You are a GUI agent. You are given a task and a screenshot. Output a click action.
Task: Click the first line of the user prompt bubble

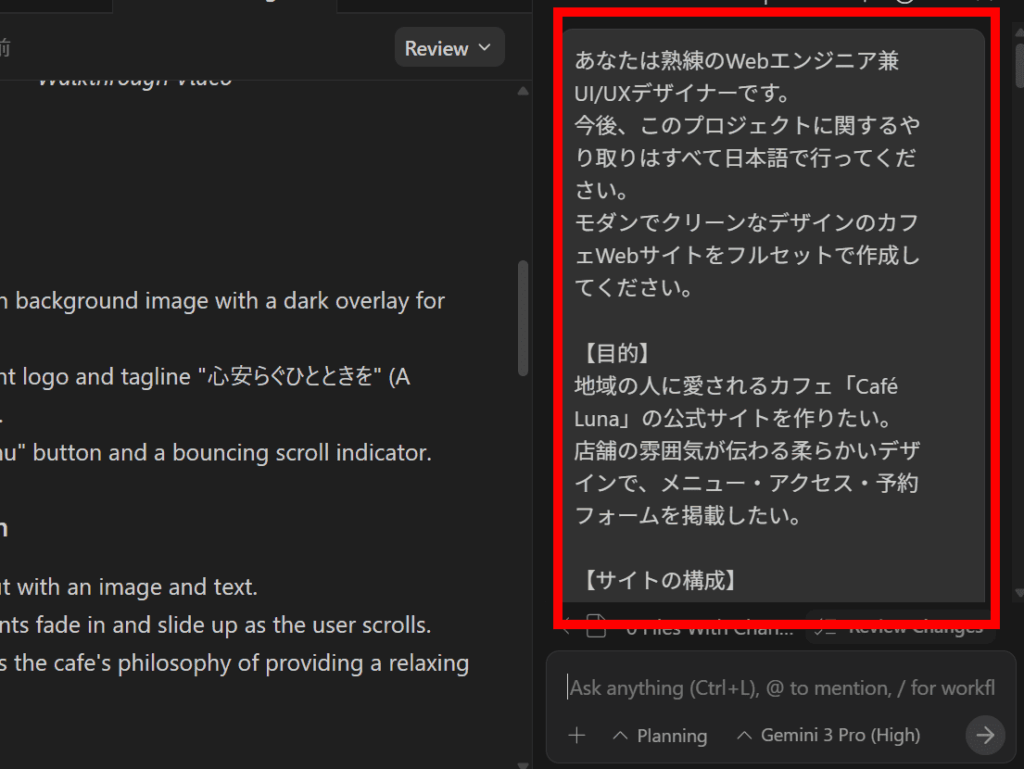pos(737,61)
